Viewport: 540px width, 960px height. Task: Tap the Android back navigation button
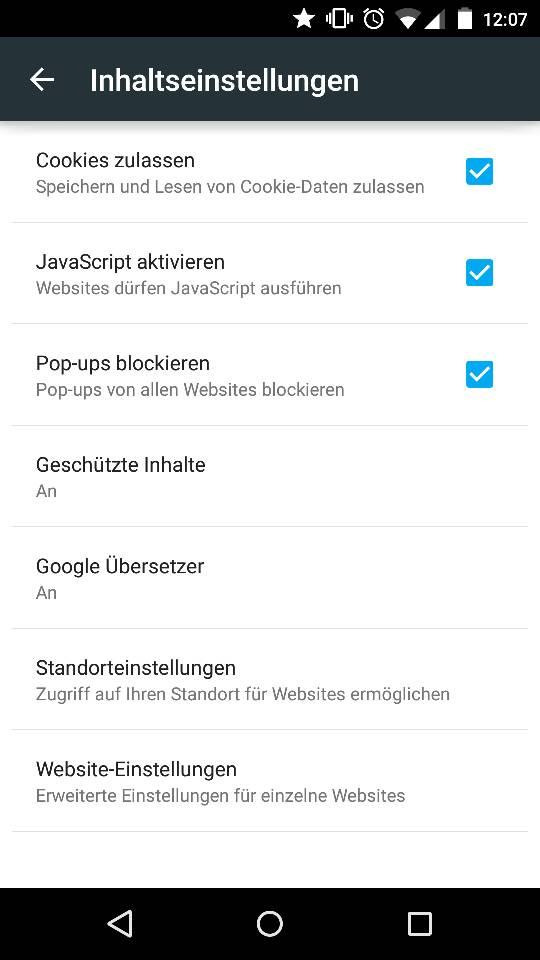(x=120, y=923)
